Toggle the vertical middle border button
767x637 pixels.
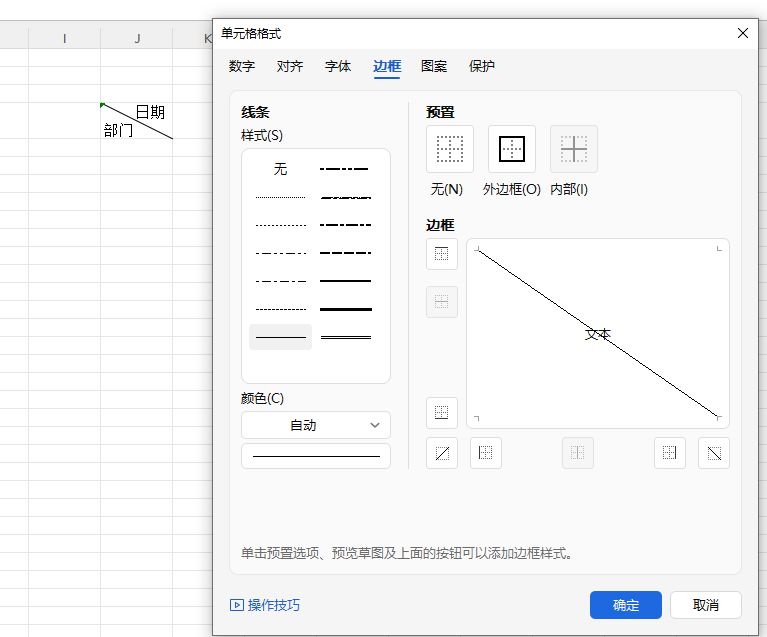pos(578,453)
